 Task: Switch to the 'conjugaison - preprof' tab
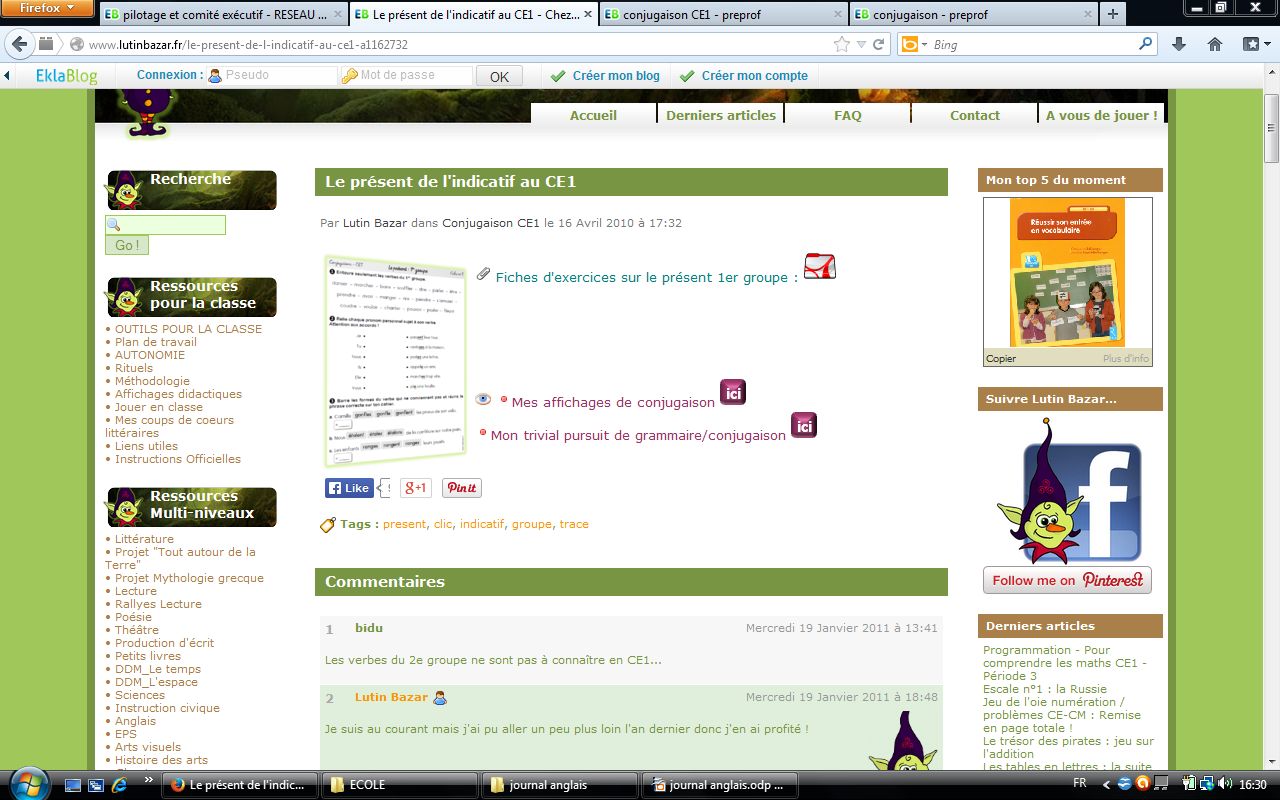pyautogui.click(x=972, y=15)
